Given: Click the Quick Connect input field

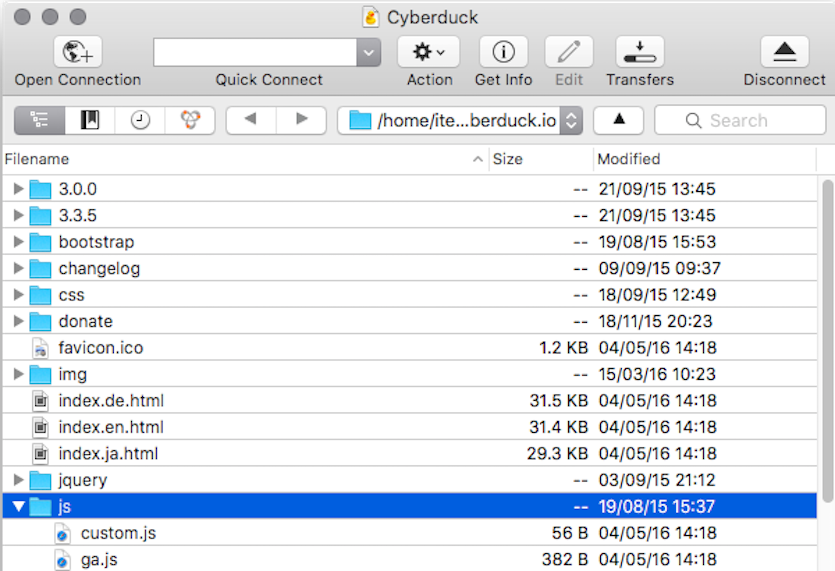Looking at the screenshot, I should click(x=255, y=52).
